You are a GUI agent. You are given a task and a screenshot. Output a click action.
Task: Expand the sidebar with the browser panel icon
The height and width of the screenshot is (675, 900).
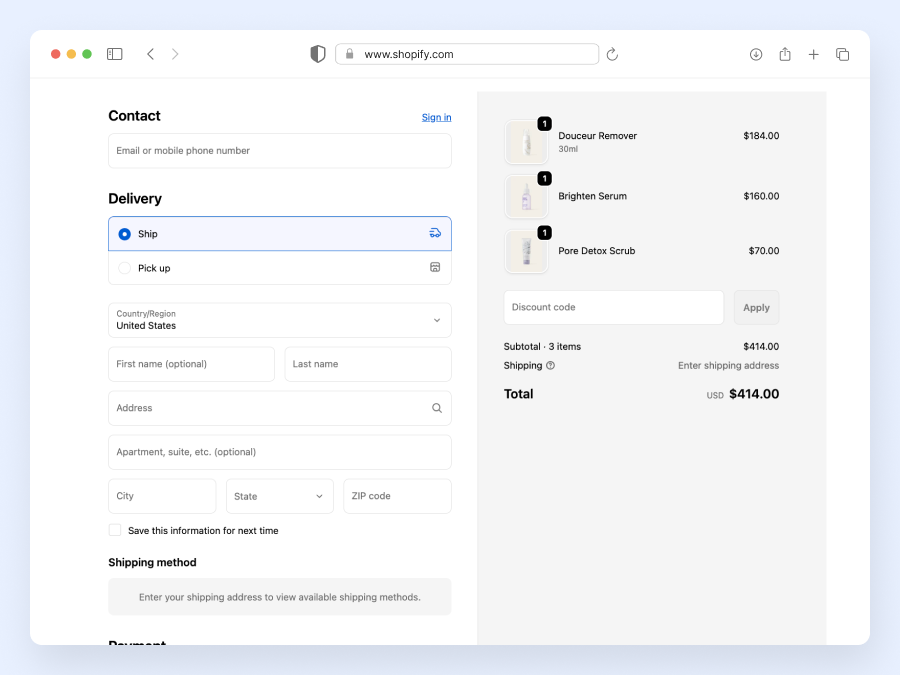(x=114, y=54)
